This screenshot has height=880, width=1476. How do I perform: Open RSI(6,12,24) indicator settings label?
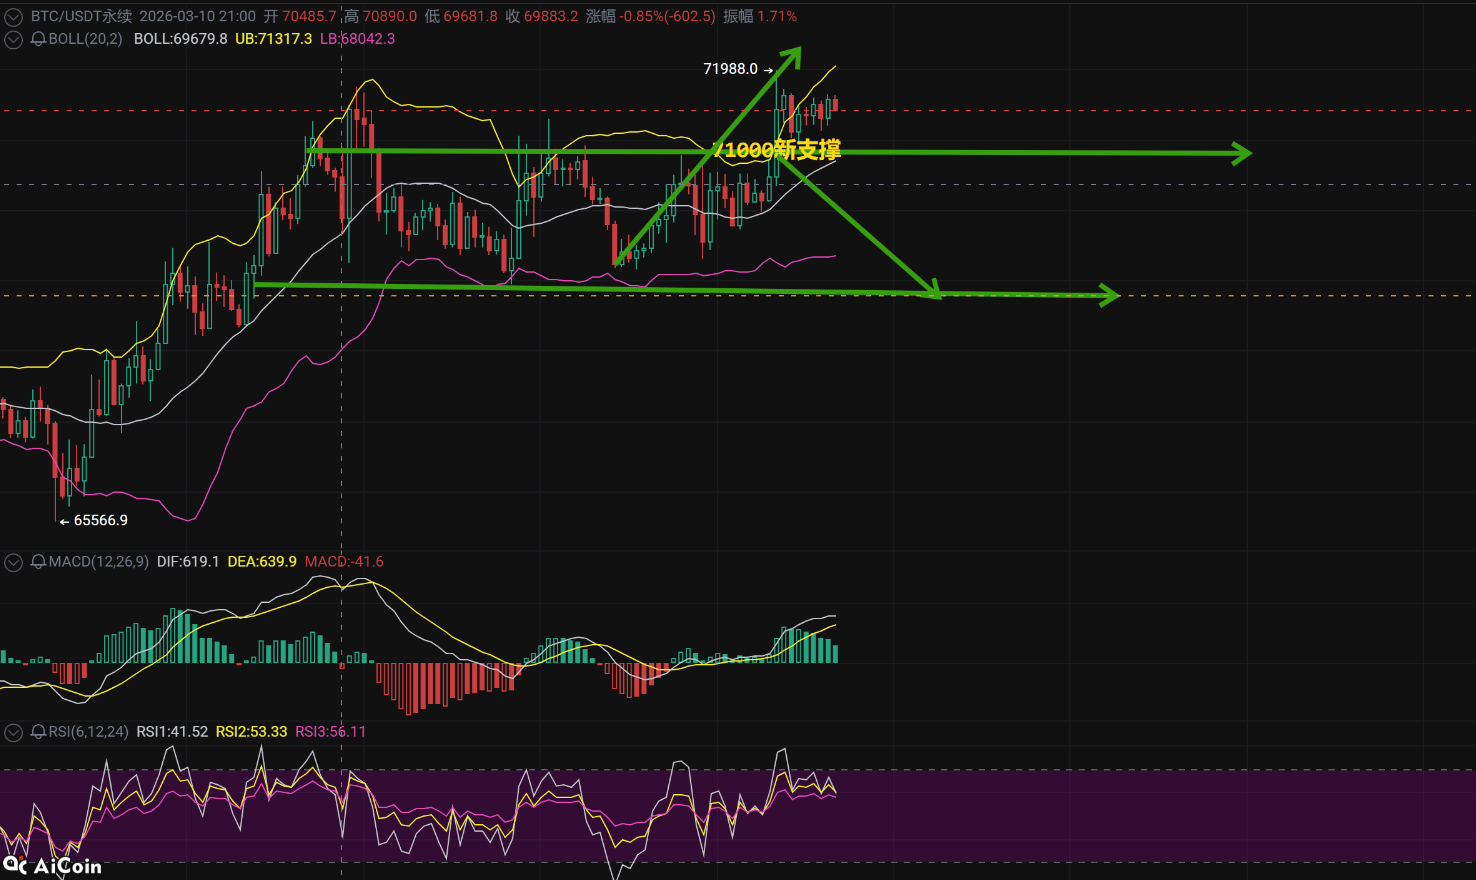pyautogui.click(x=88, y=732)
